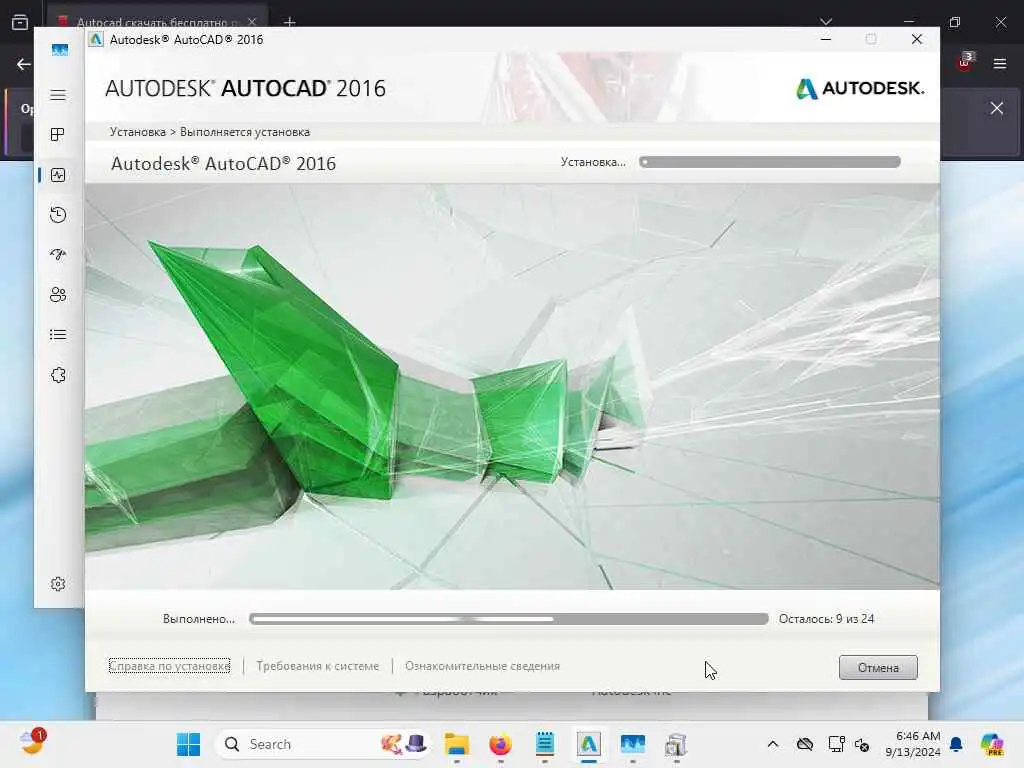1024x768 pixels.
Task: Click Task Manager logo icon in sidebar
Action: coord(59,50)
